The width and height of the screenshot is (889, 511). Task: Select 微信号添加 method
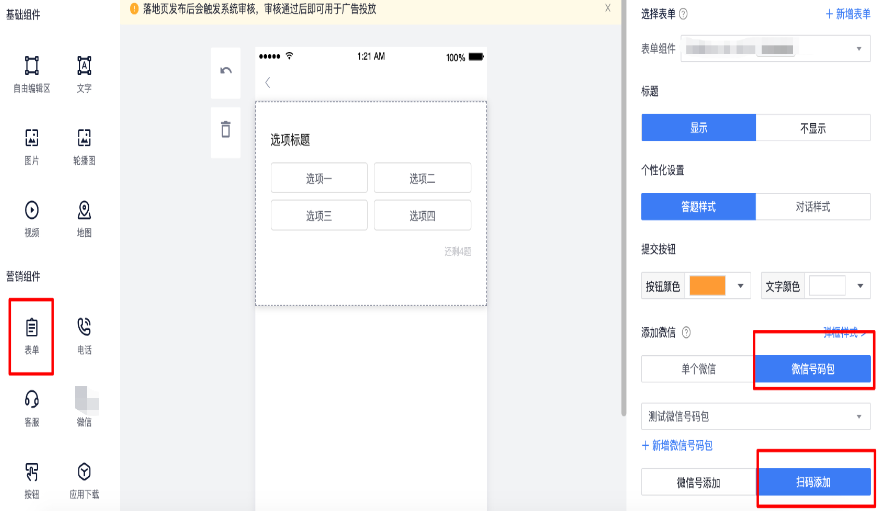(x=698, y=482)
